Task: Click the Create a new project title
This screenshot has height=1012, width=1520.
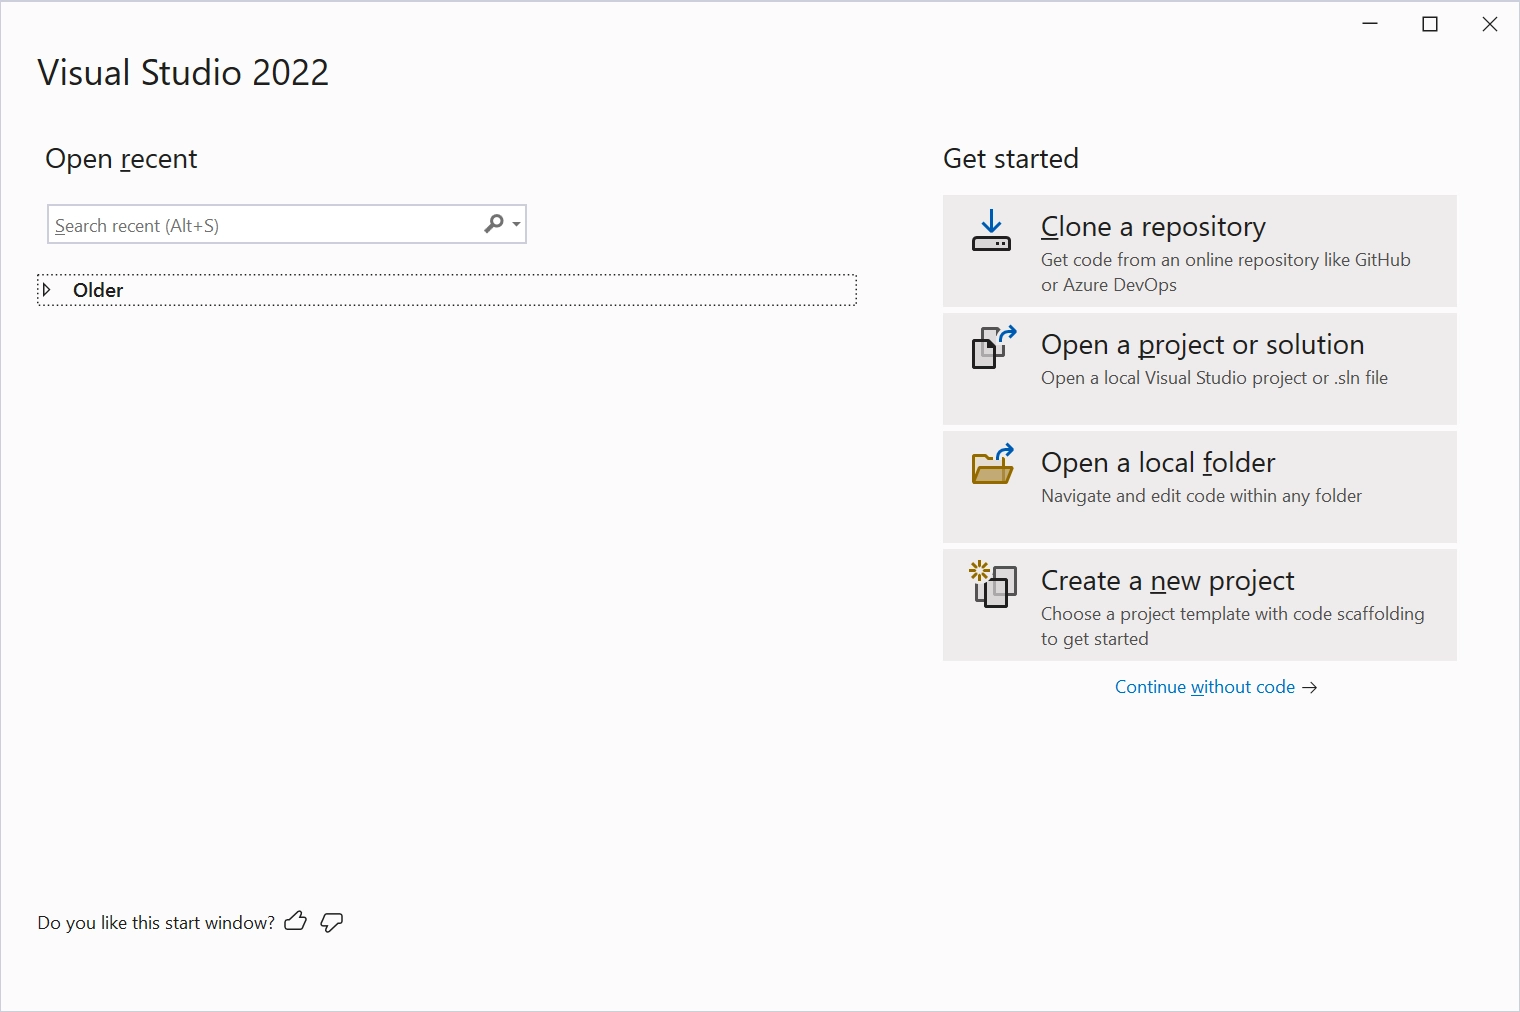Action: tap(1167, 581)
